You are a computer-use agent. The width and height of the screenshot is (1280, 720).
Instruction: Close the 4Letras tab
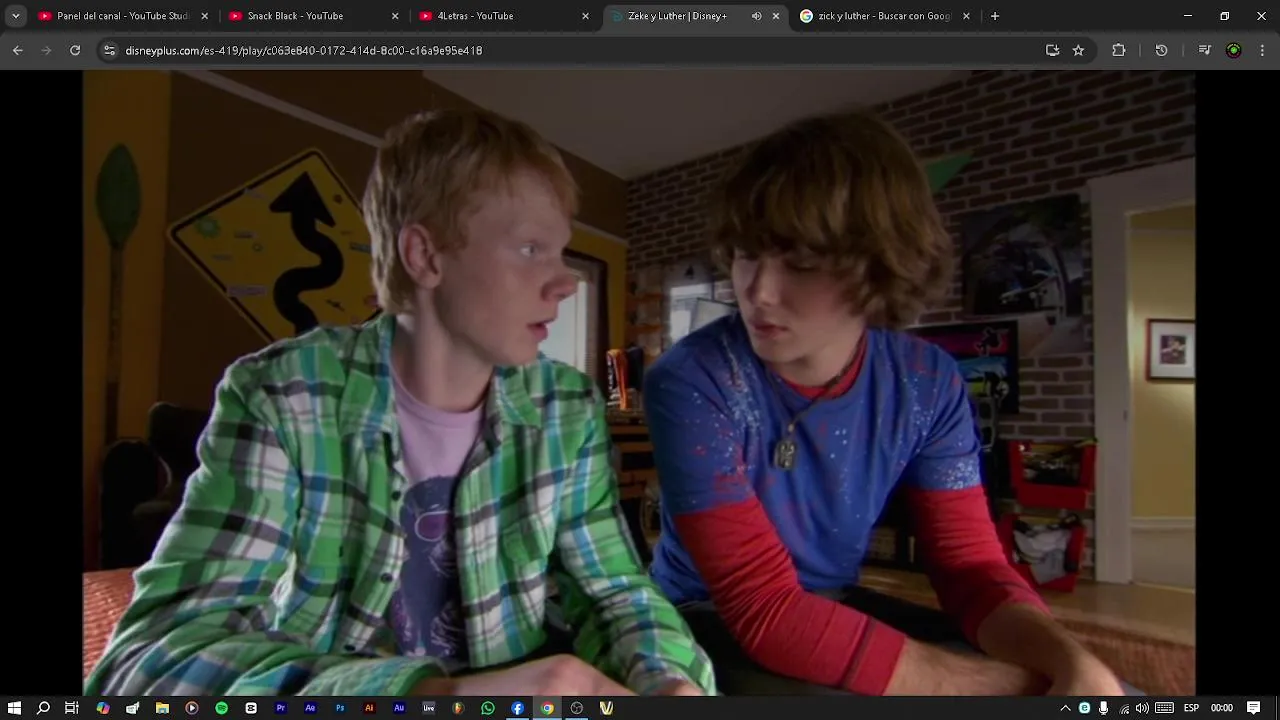point(585,16)
